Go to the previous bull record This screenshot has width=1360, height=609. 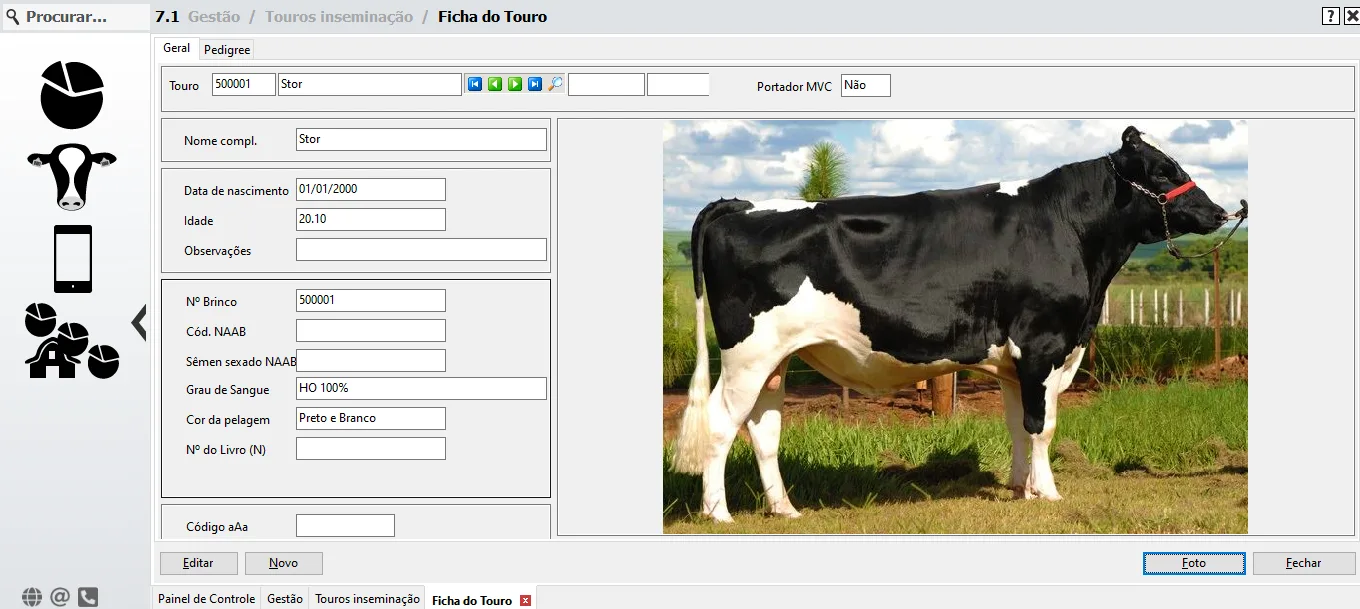(495, 85)
